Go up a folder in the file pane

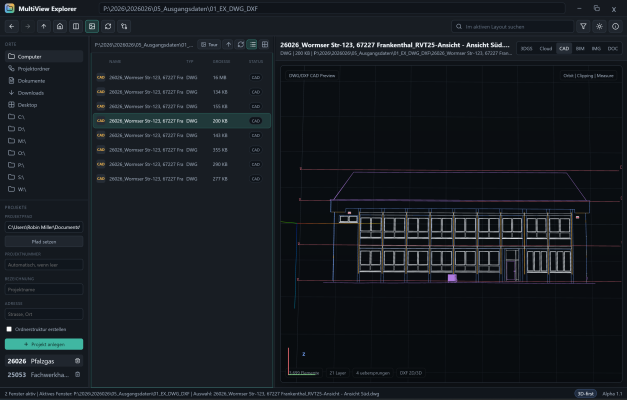[228, 44]
